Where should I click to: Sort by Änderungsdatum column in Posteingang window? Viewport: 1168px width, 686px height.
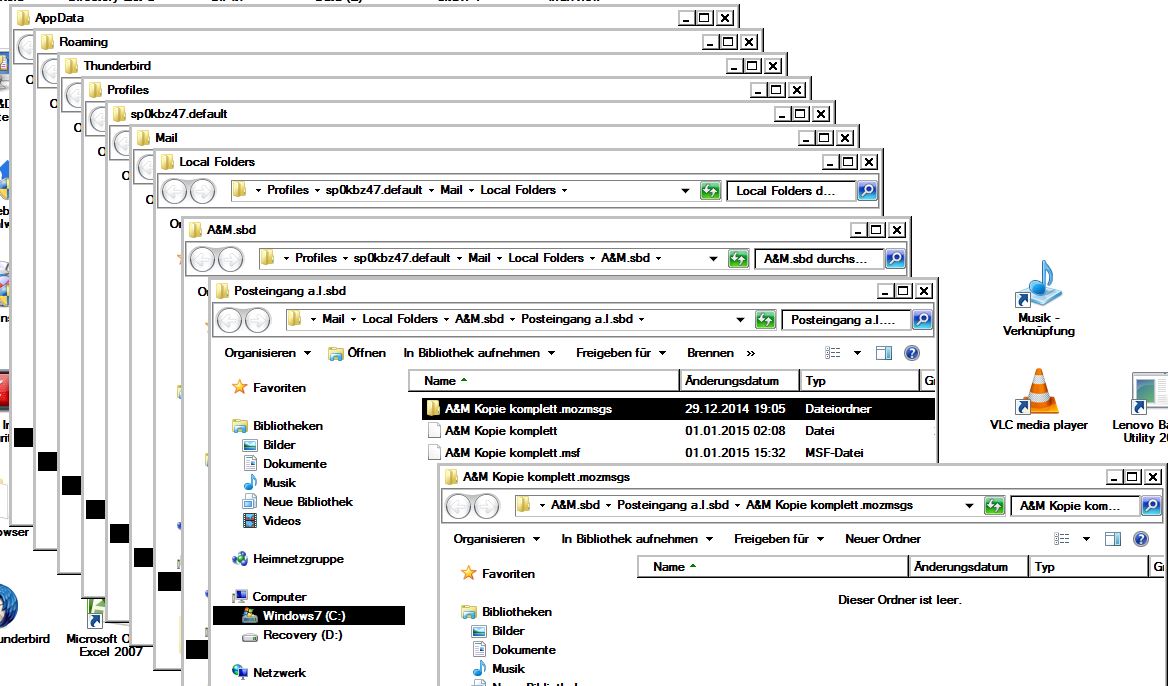(738, 381)
